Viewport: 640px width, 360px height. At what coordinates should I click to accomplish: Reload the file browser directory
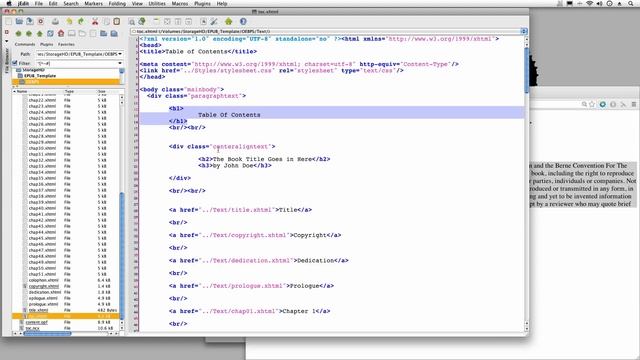50,33
